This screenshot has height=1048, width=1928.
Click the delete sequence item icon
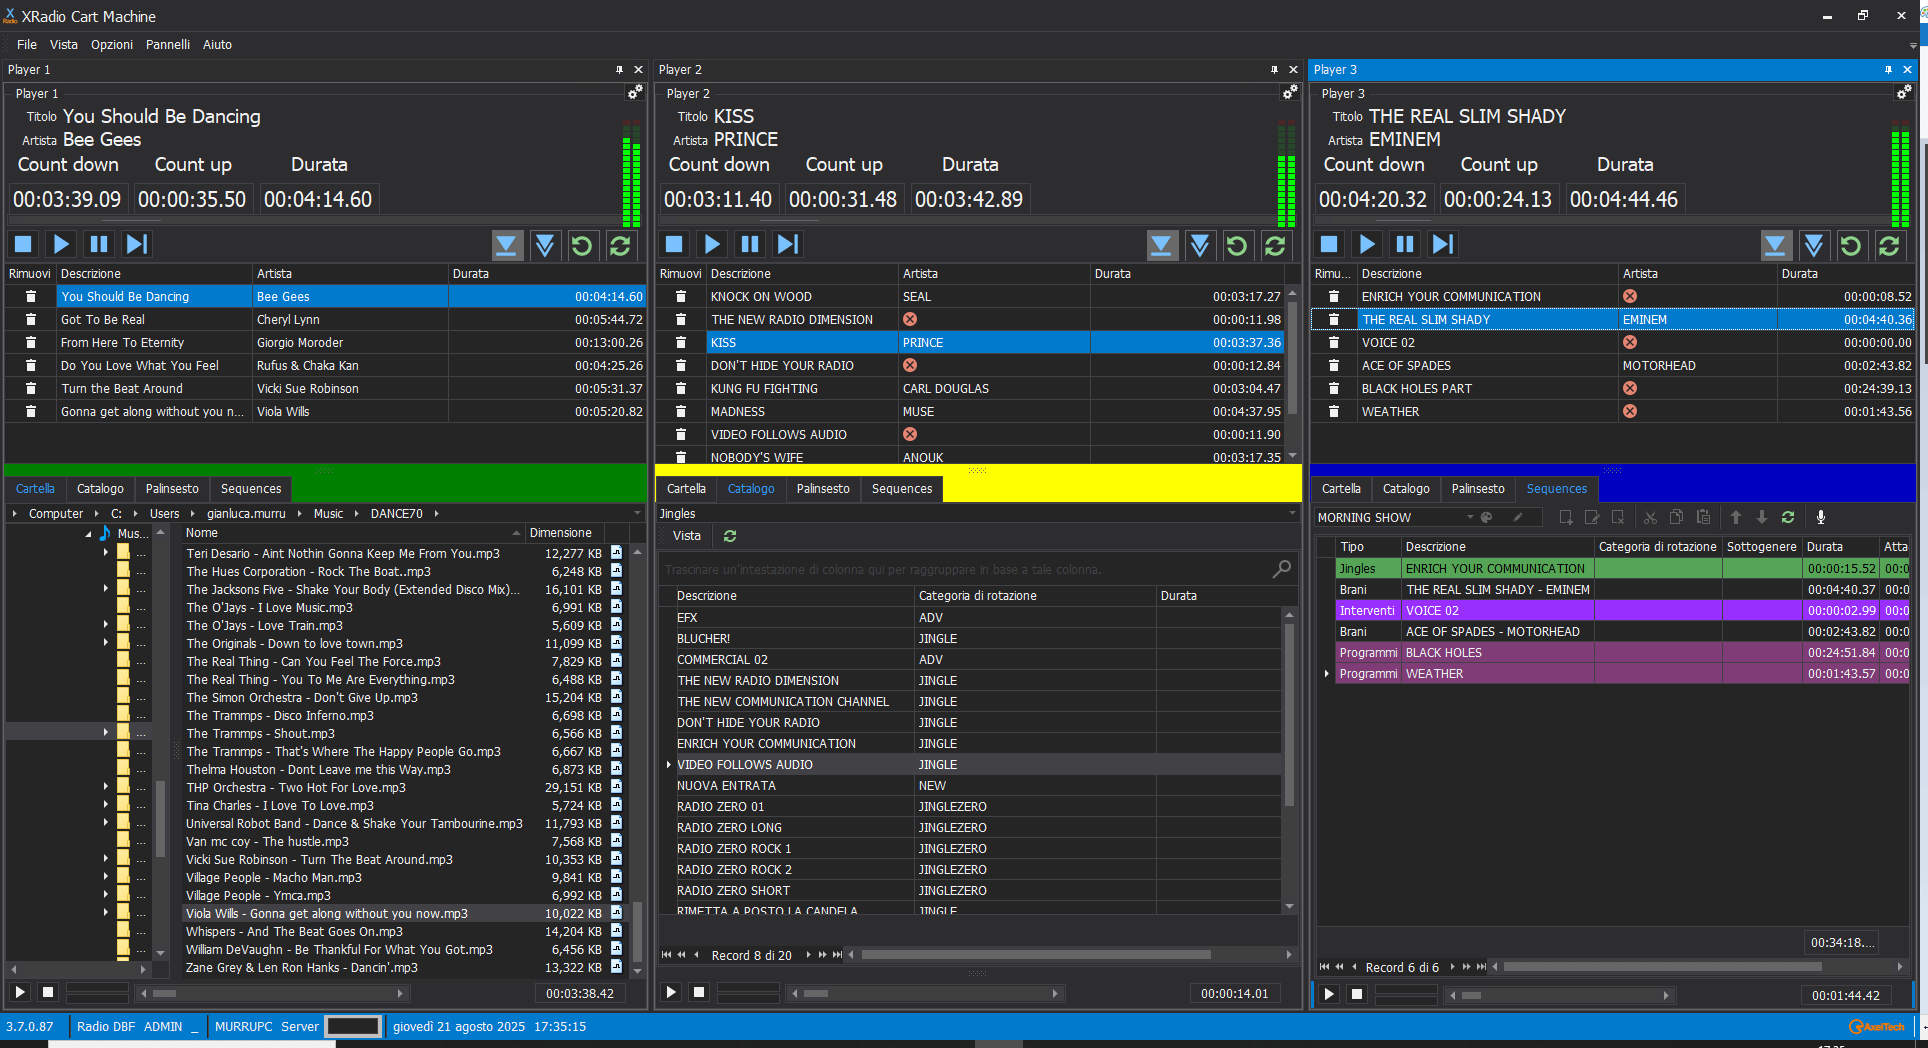click(x=1618, y=517)
